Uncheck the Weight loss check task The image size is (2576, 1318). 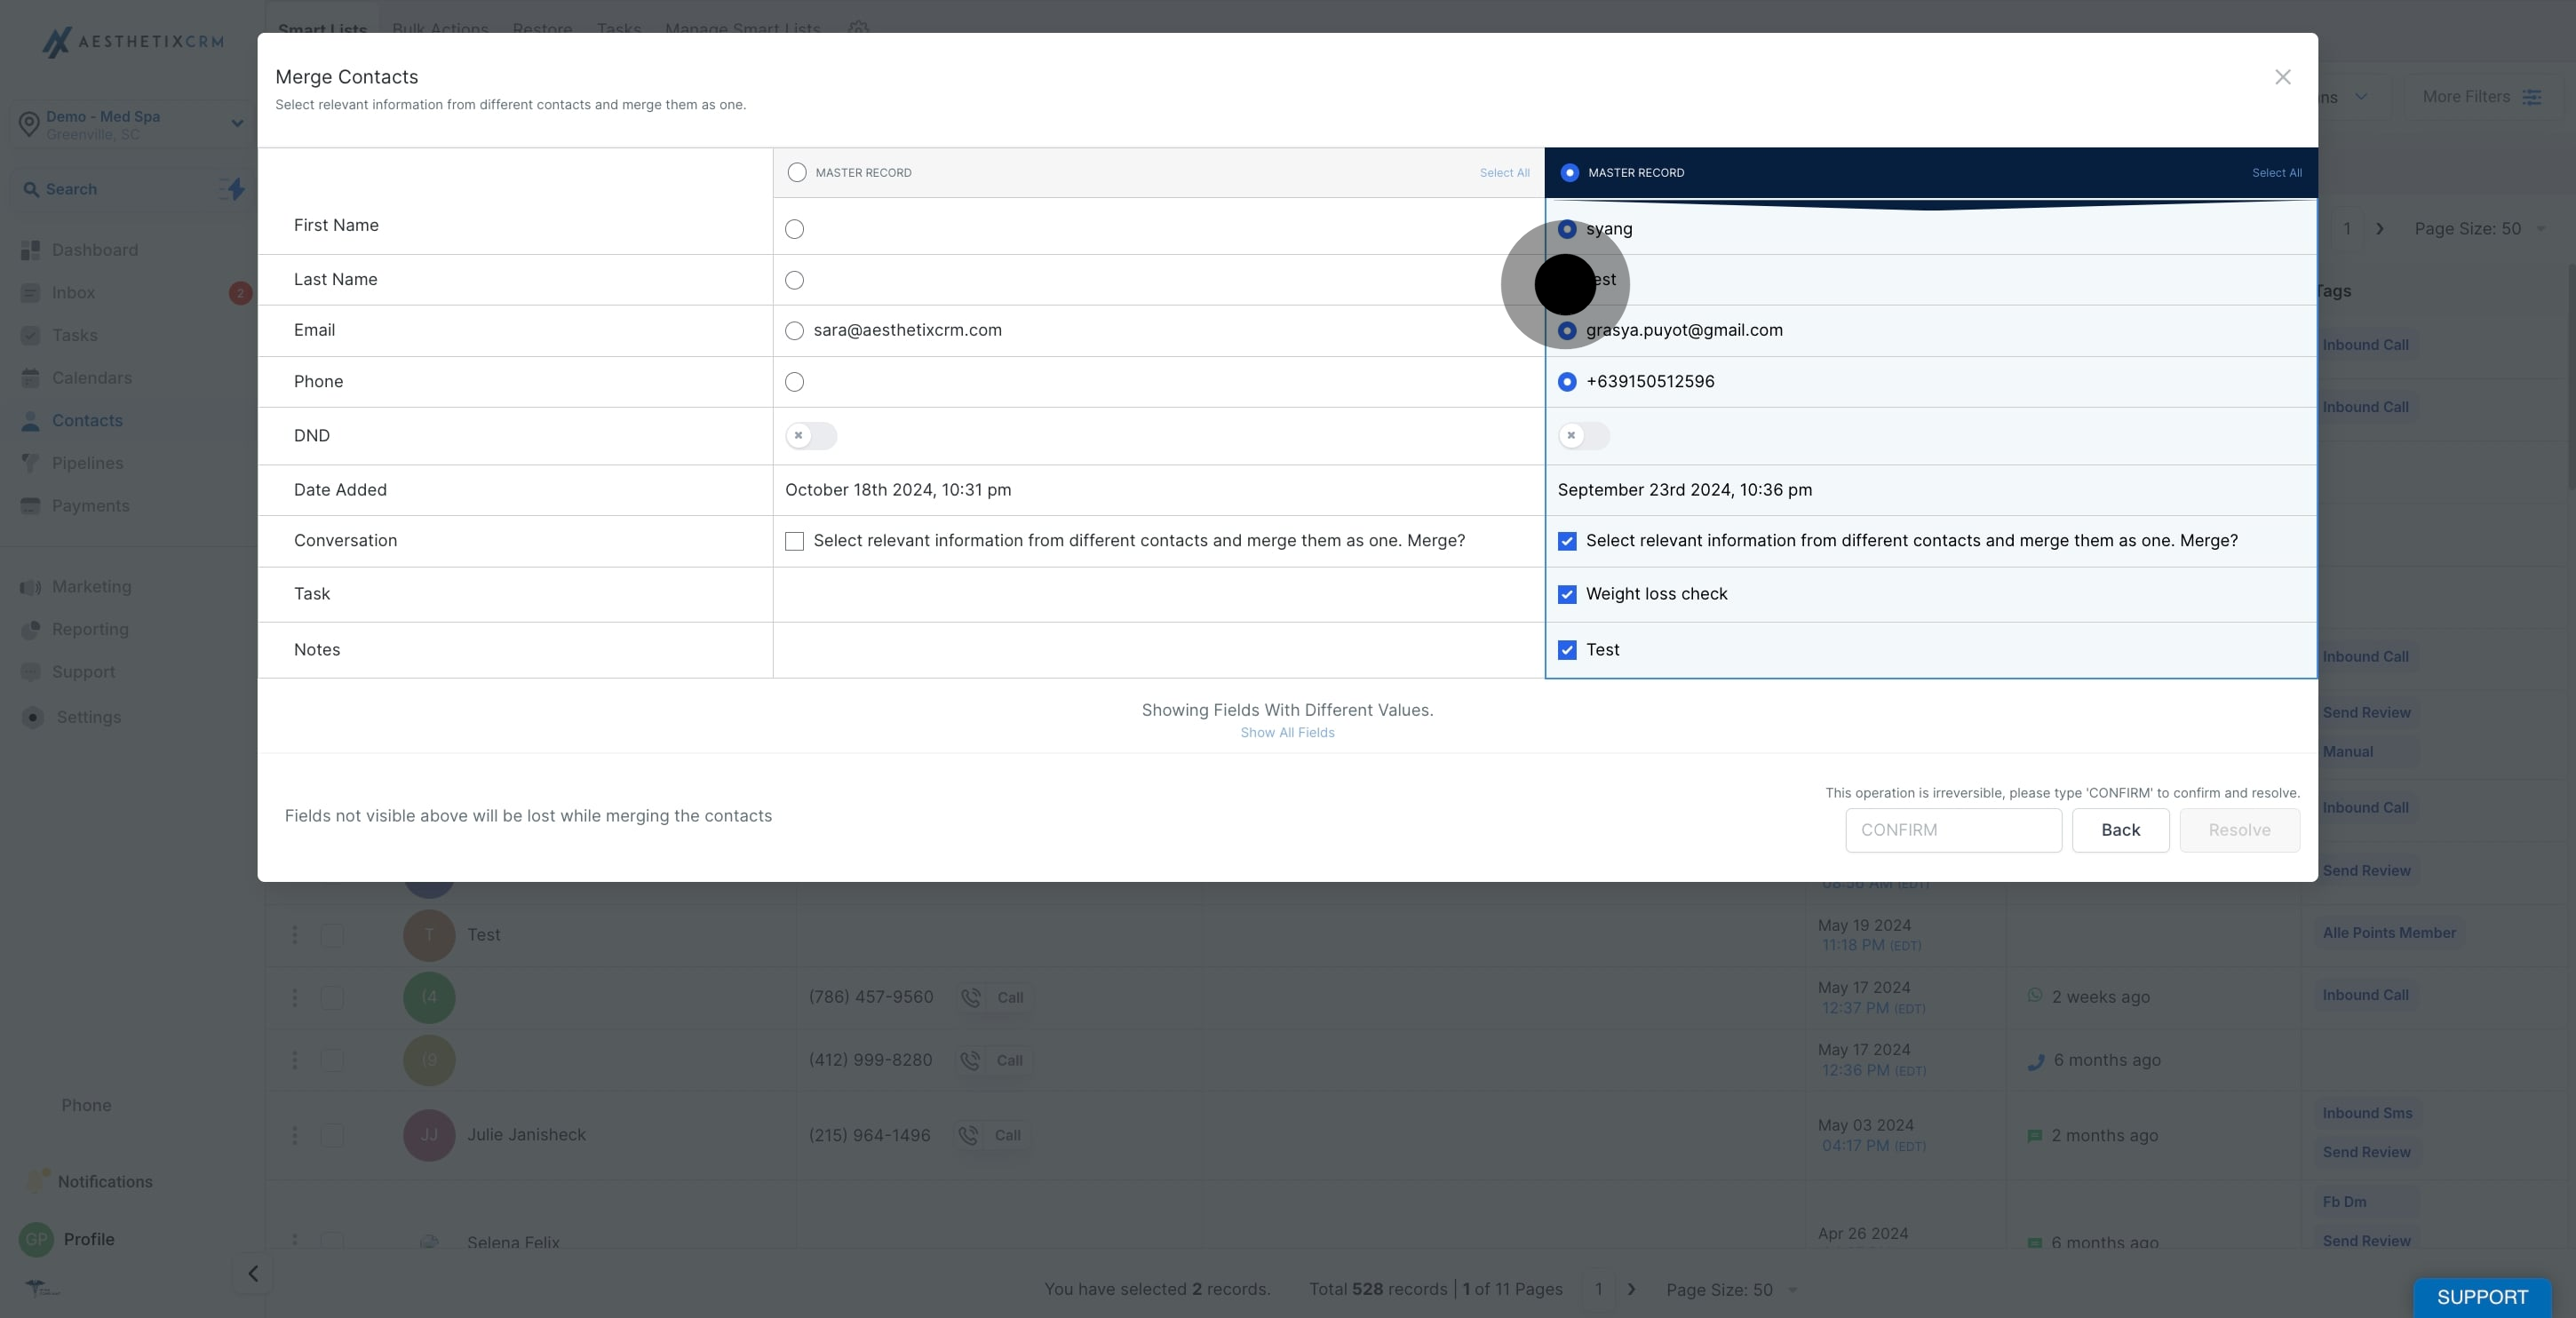pyautogui.click(x=1567, y=594)
